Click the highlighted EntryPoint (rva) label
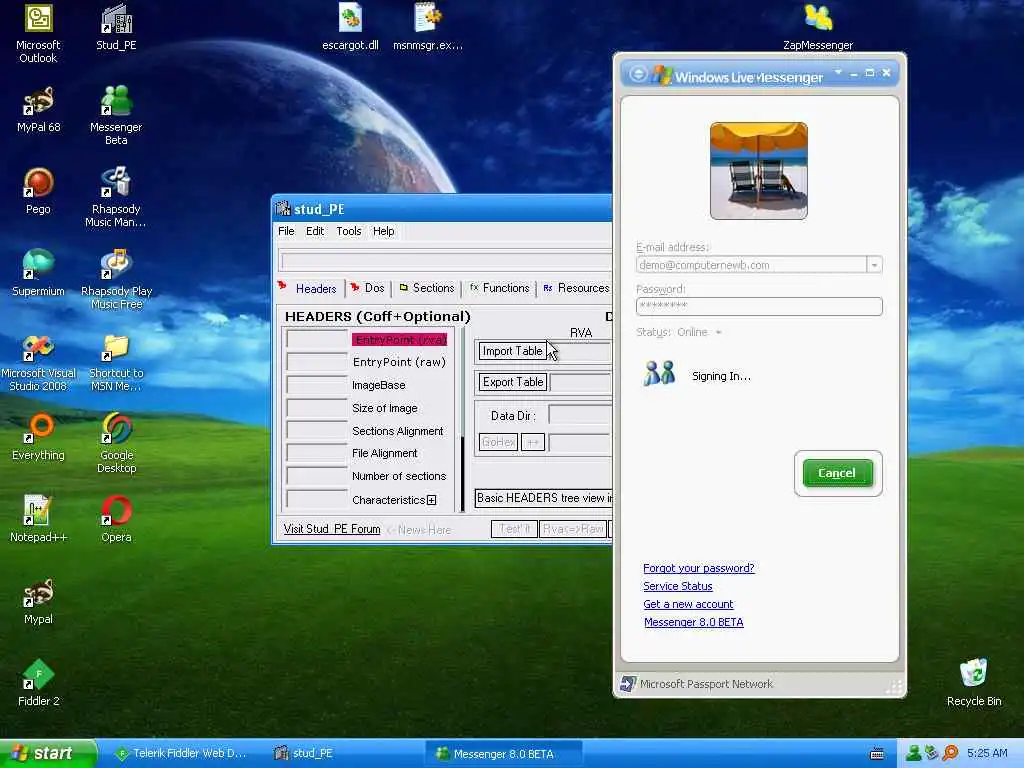 coord(400,340)
